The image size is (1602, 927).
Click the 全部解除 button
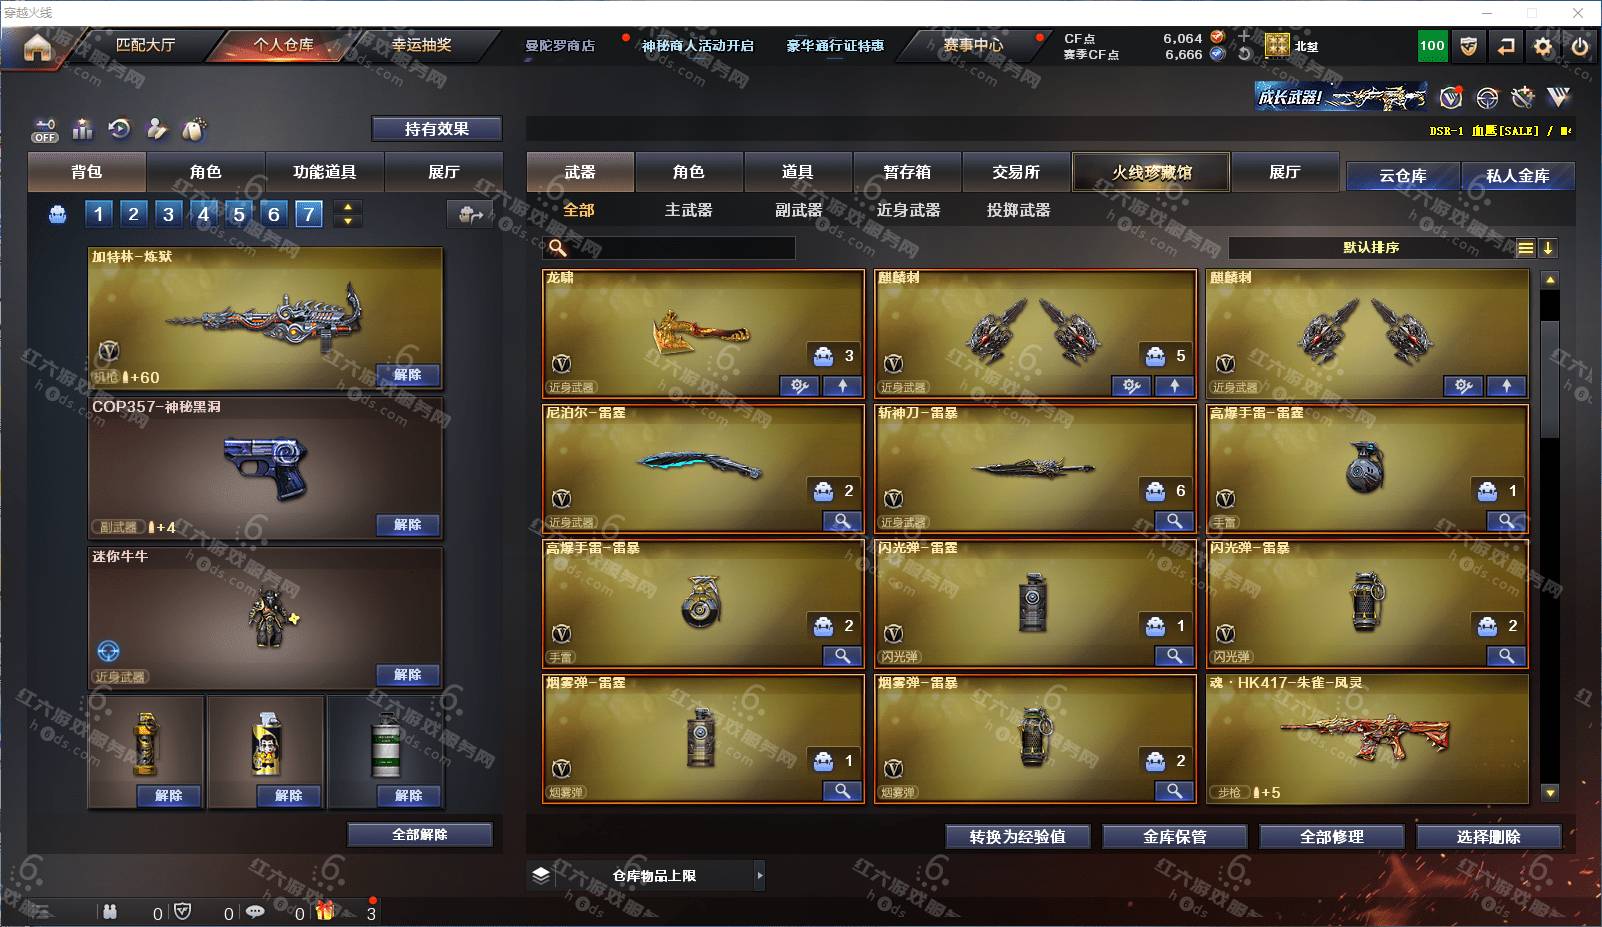(x=420, y=834)
